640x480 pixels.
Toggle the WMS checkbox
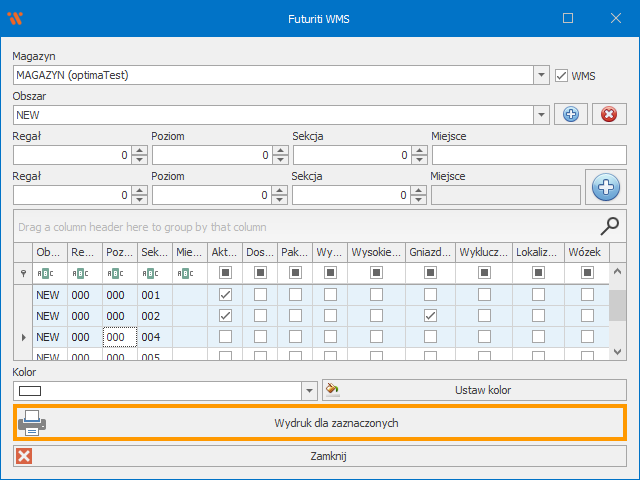pyautogui.click(x=562, y=75)
